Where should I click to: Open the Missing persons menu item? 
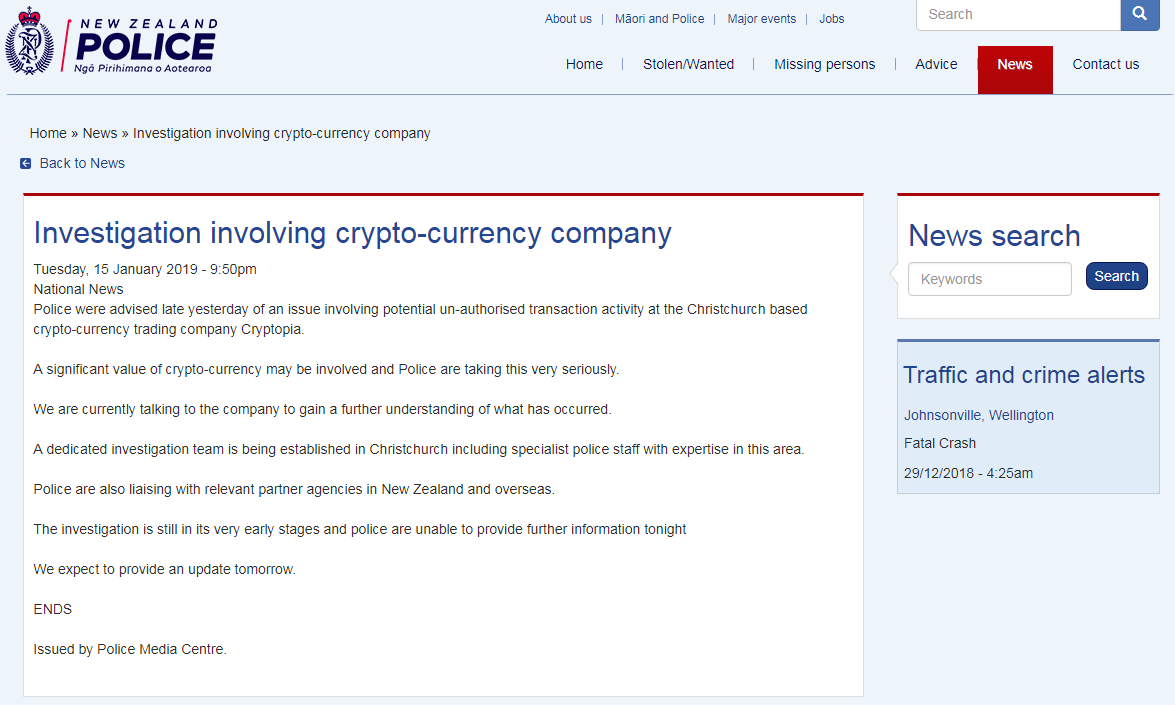click(x=824, y=64)
